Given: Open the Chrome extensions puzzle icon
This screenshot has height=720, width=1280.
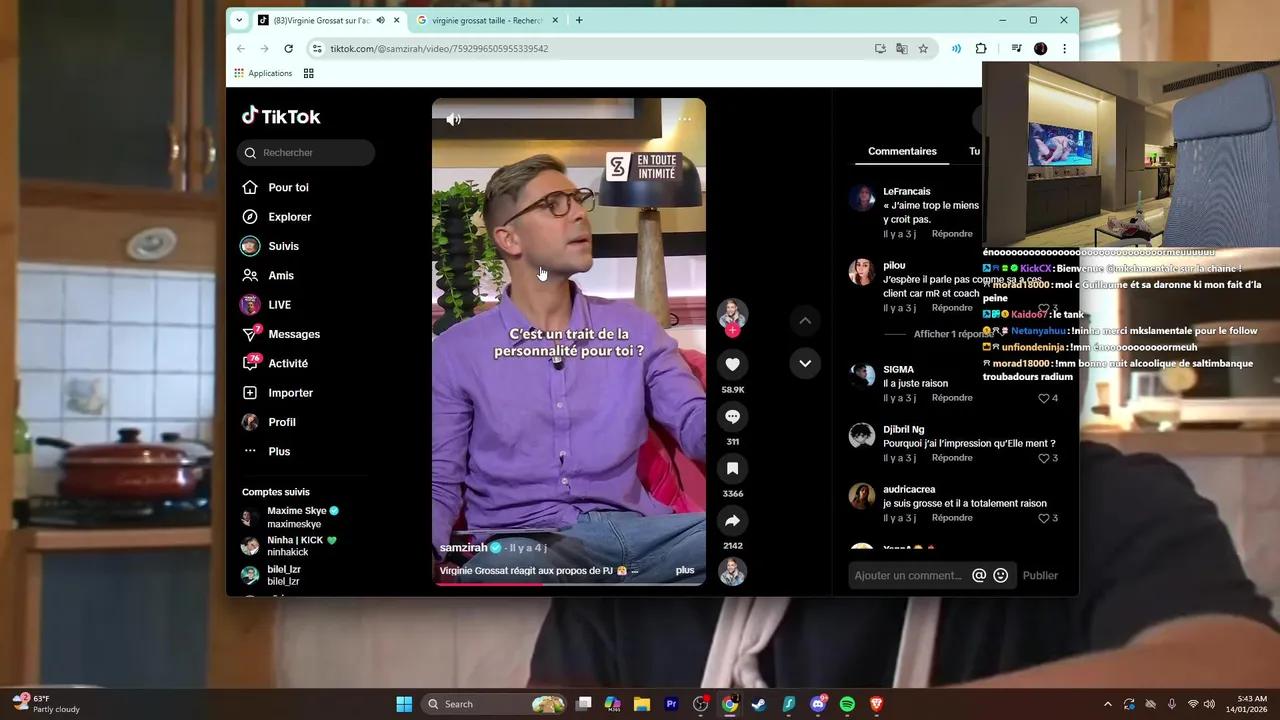Looking at the screenshot, I should click(x=981, y=48).
